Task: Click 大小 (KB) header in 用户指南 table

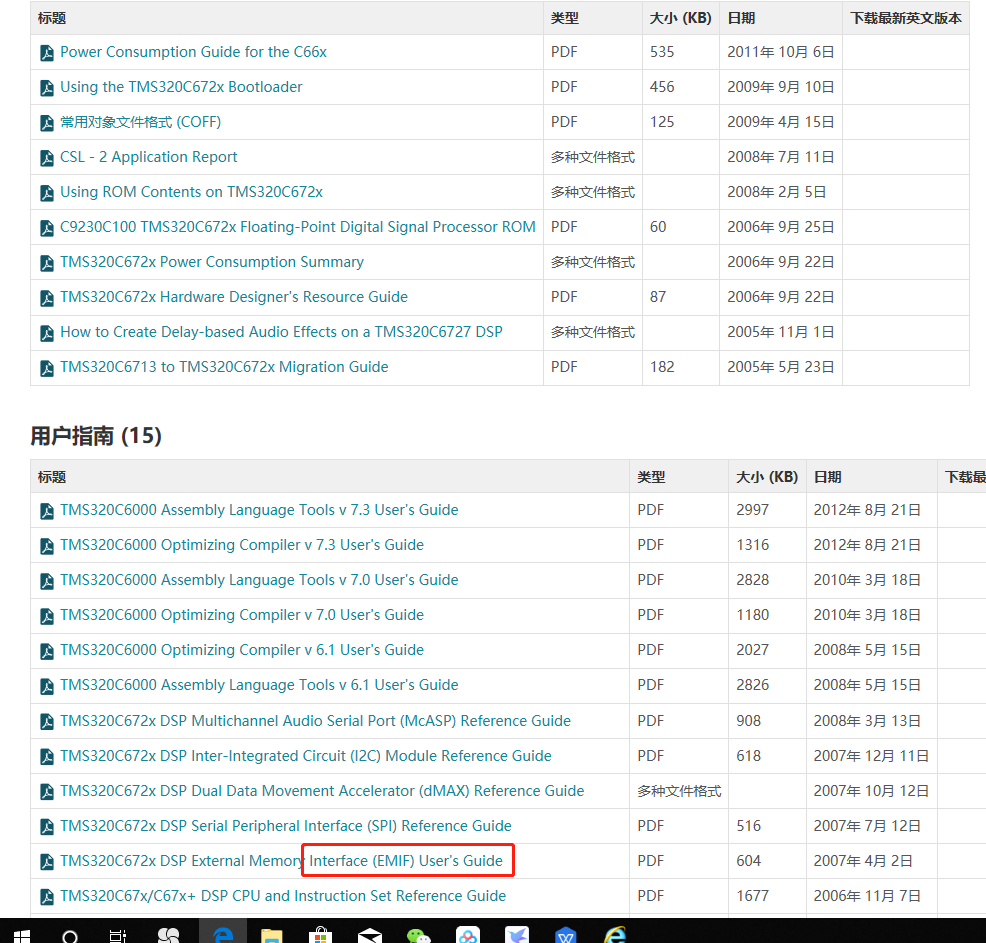Action: (x=767, y=477)
